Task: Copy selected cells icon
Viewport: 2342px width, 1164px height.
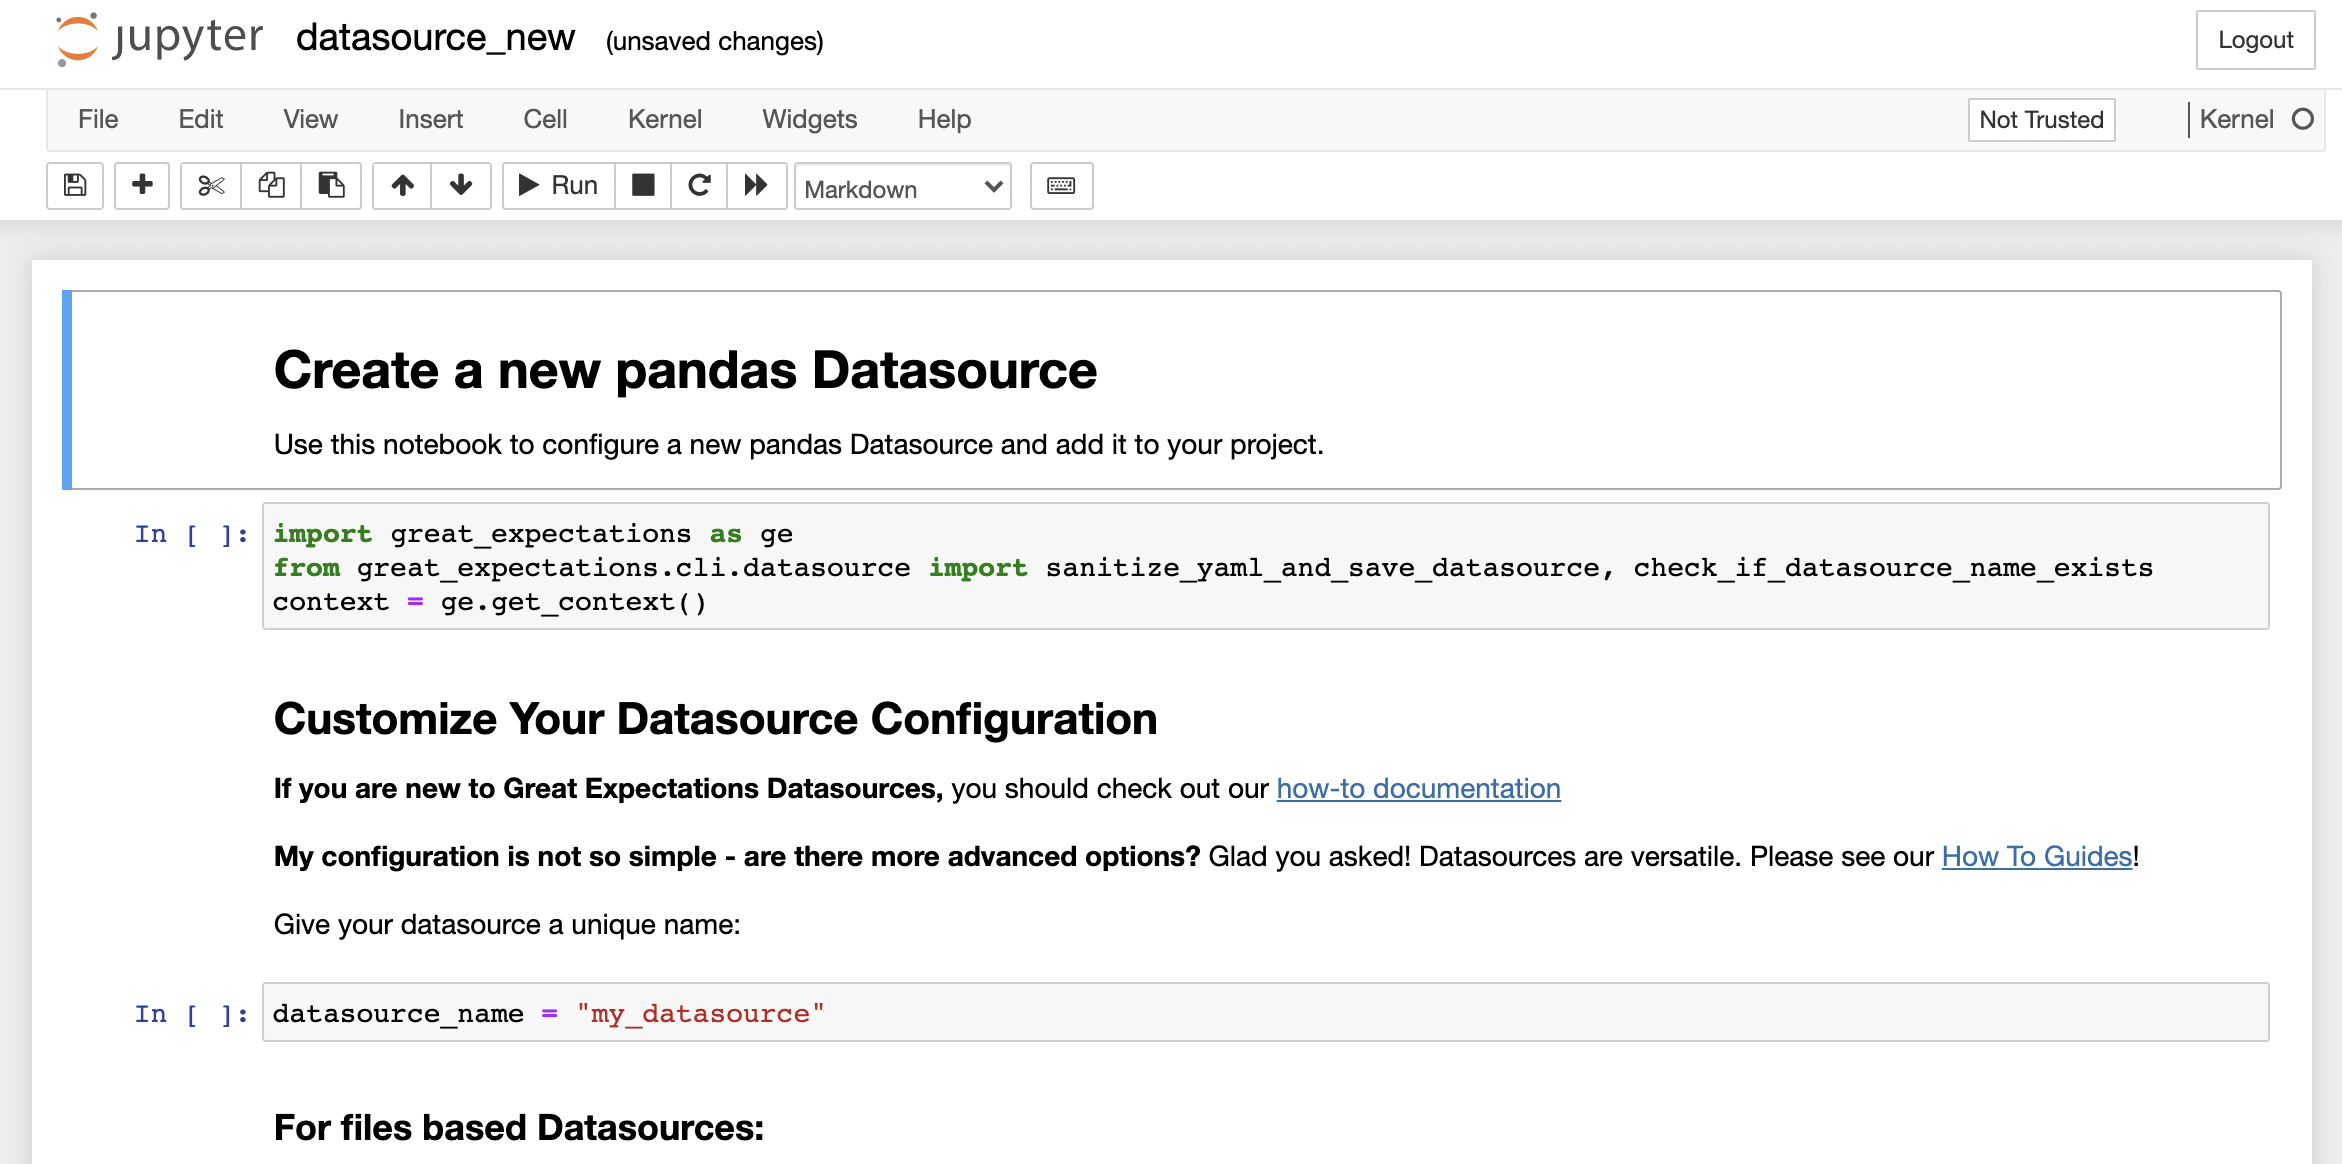Action: [x=271, y=186]
